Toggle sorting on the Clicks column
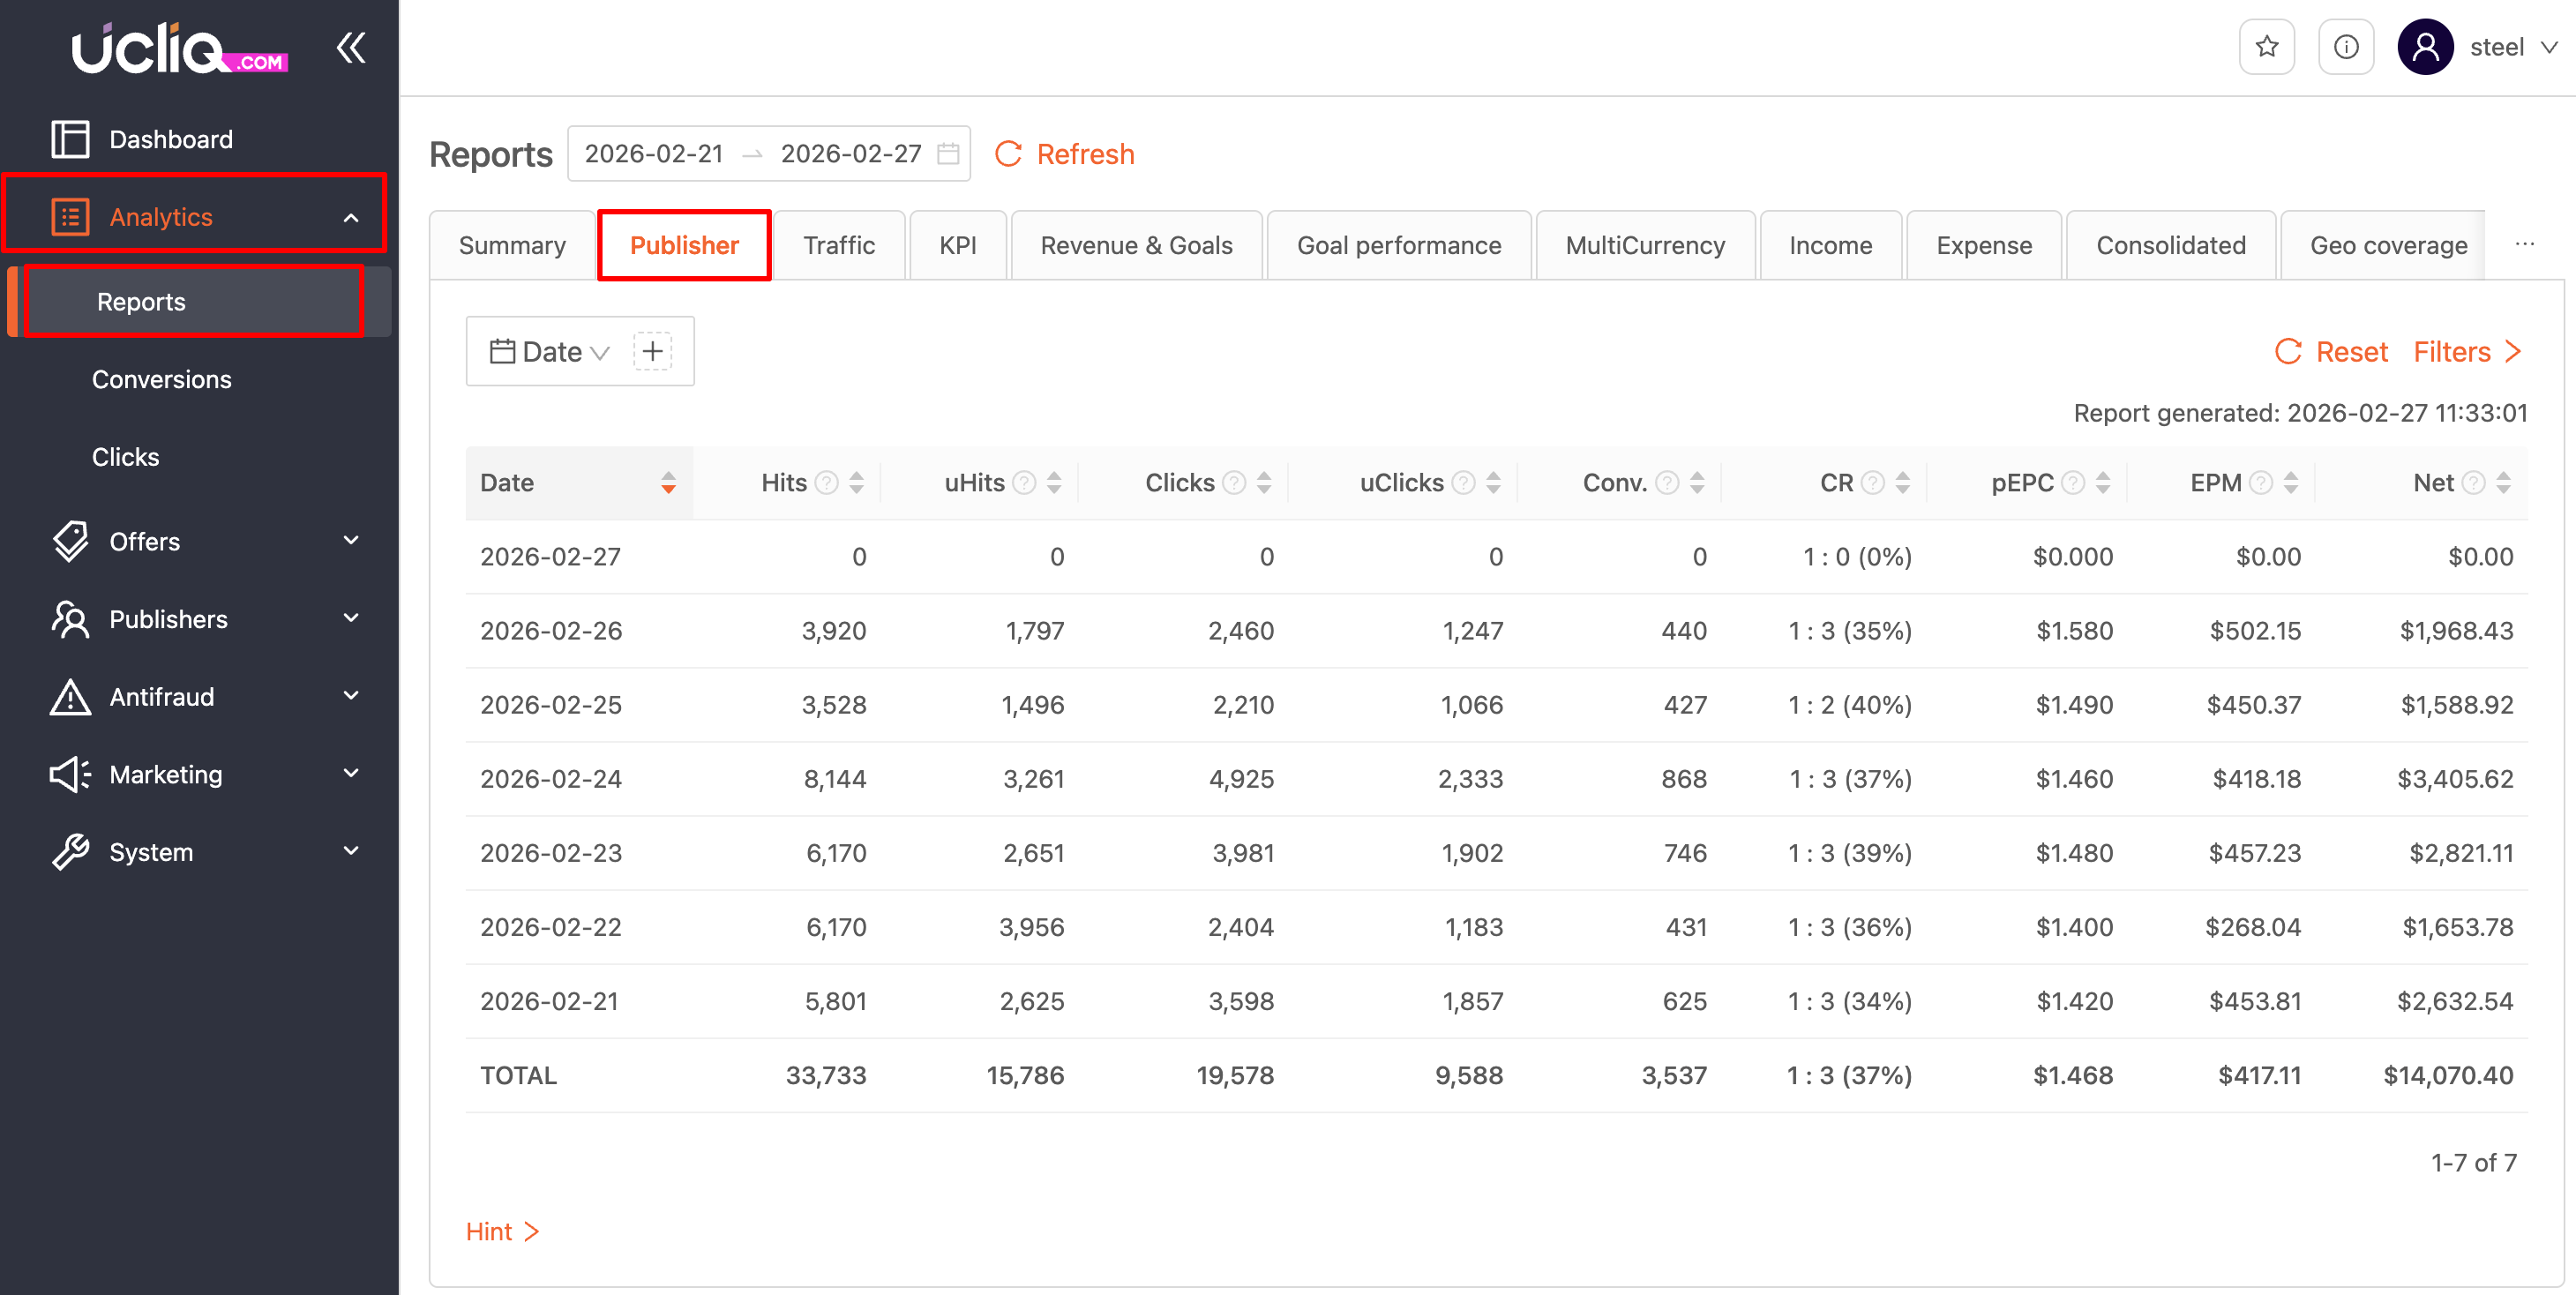Image resolution: width=2576 pixels, height=1295 pixels. click(1264, 483)
